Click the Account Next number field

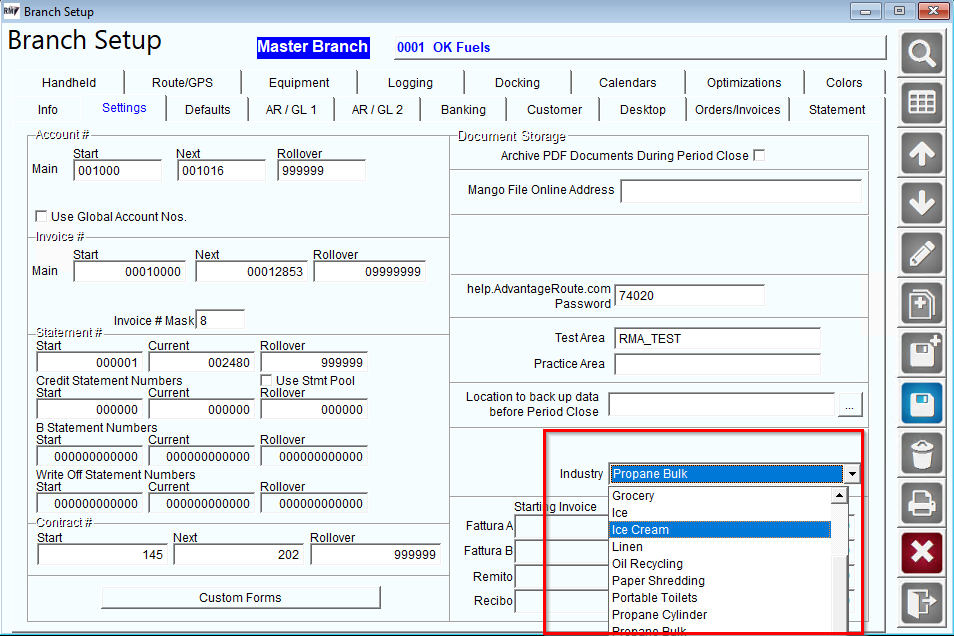pos(221,170)
